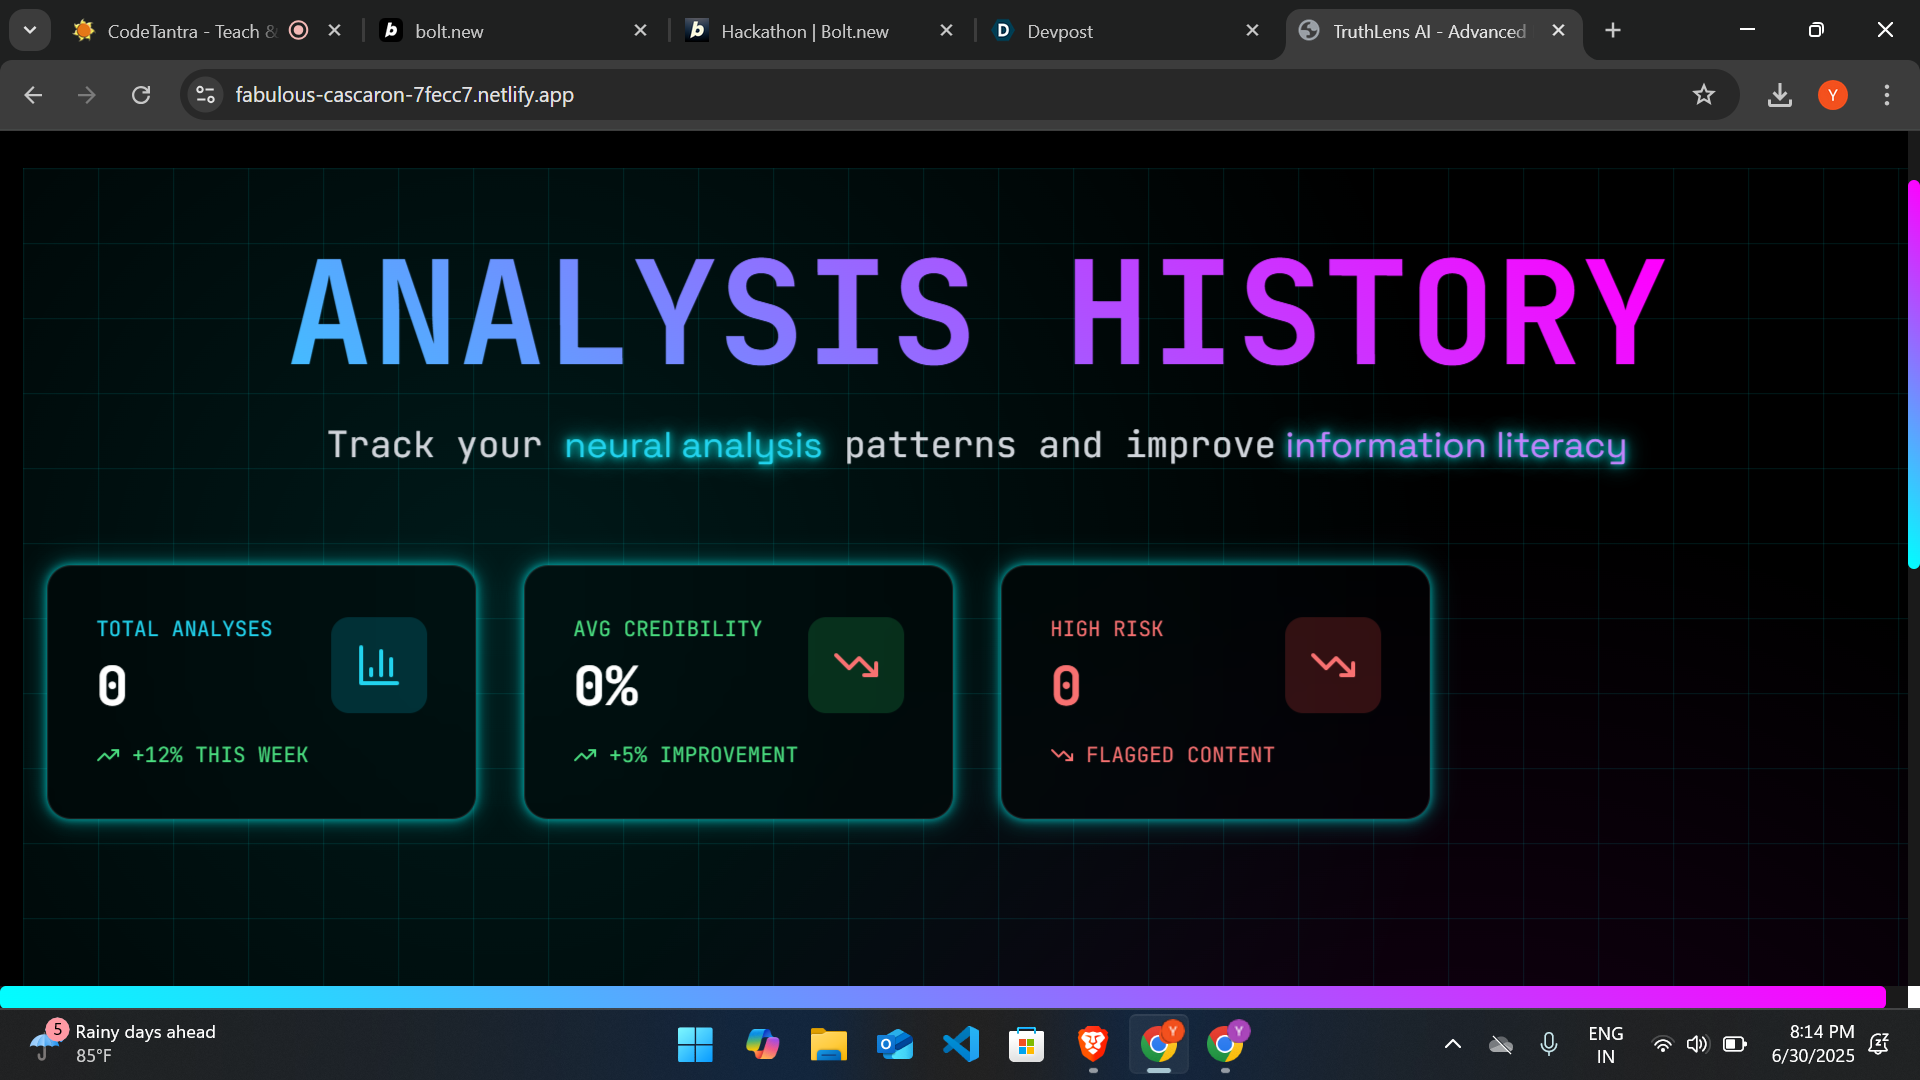
Task: Expand the tab search dropdown arrow
Action: 30,30
